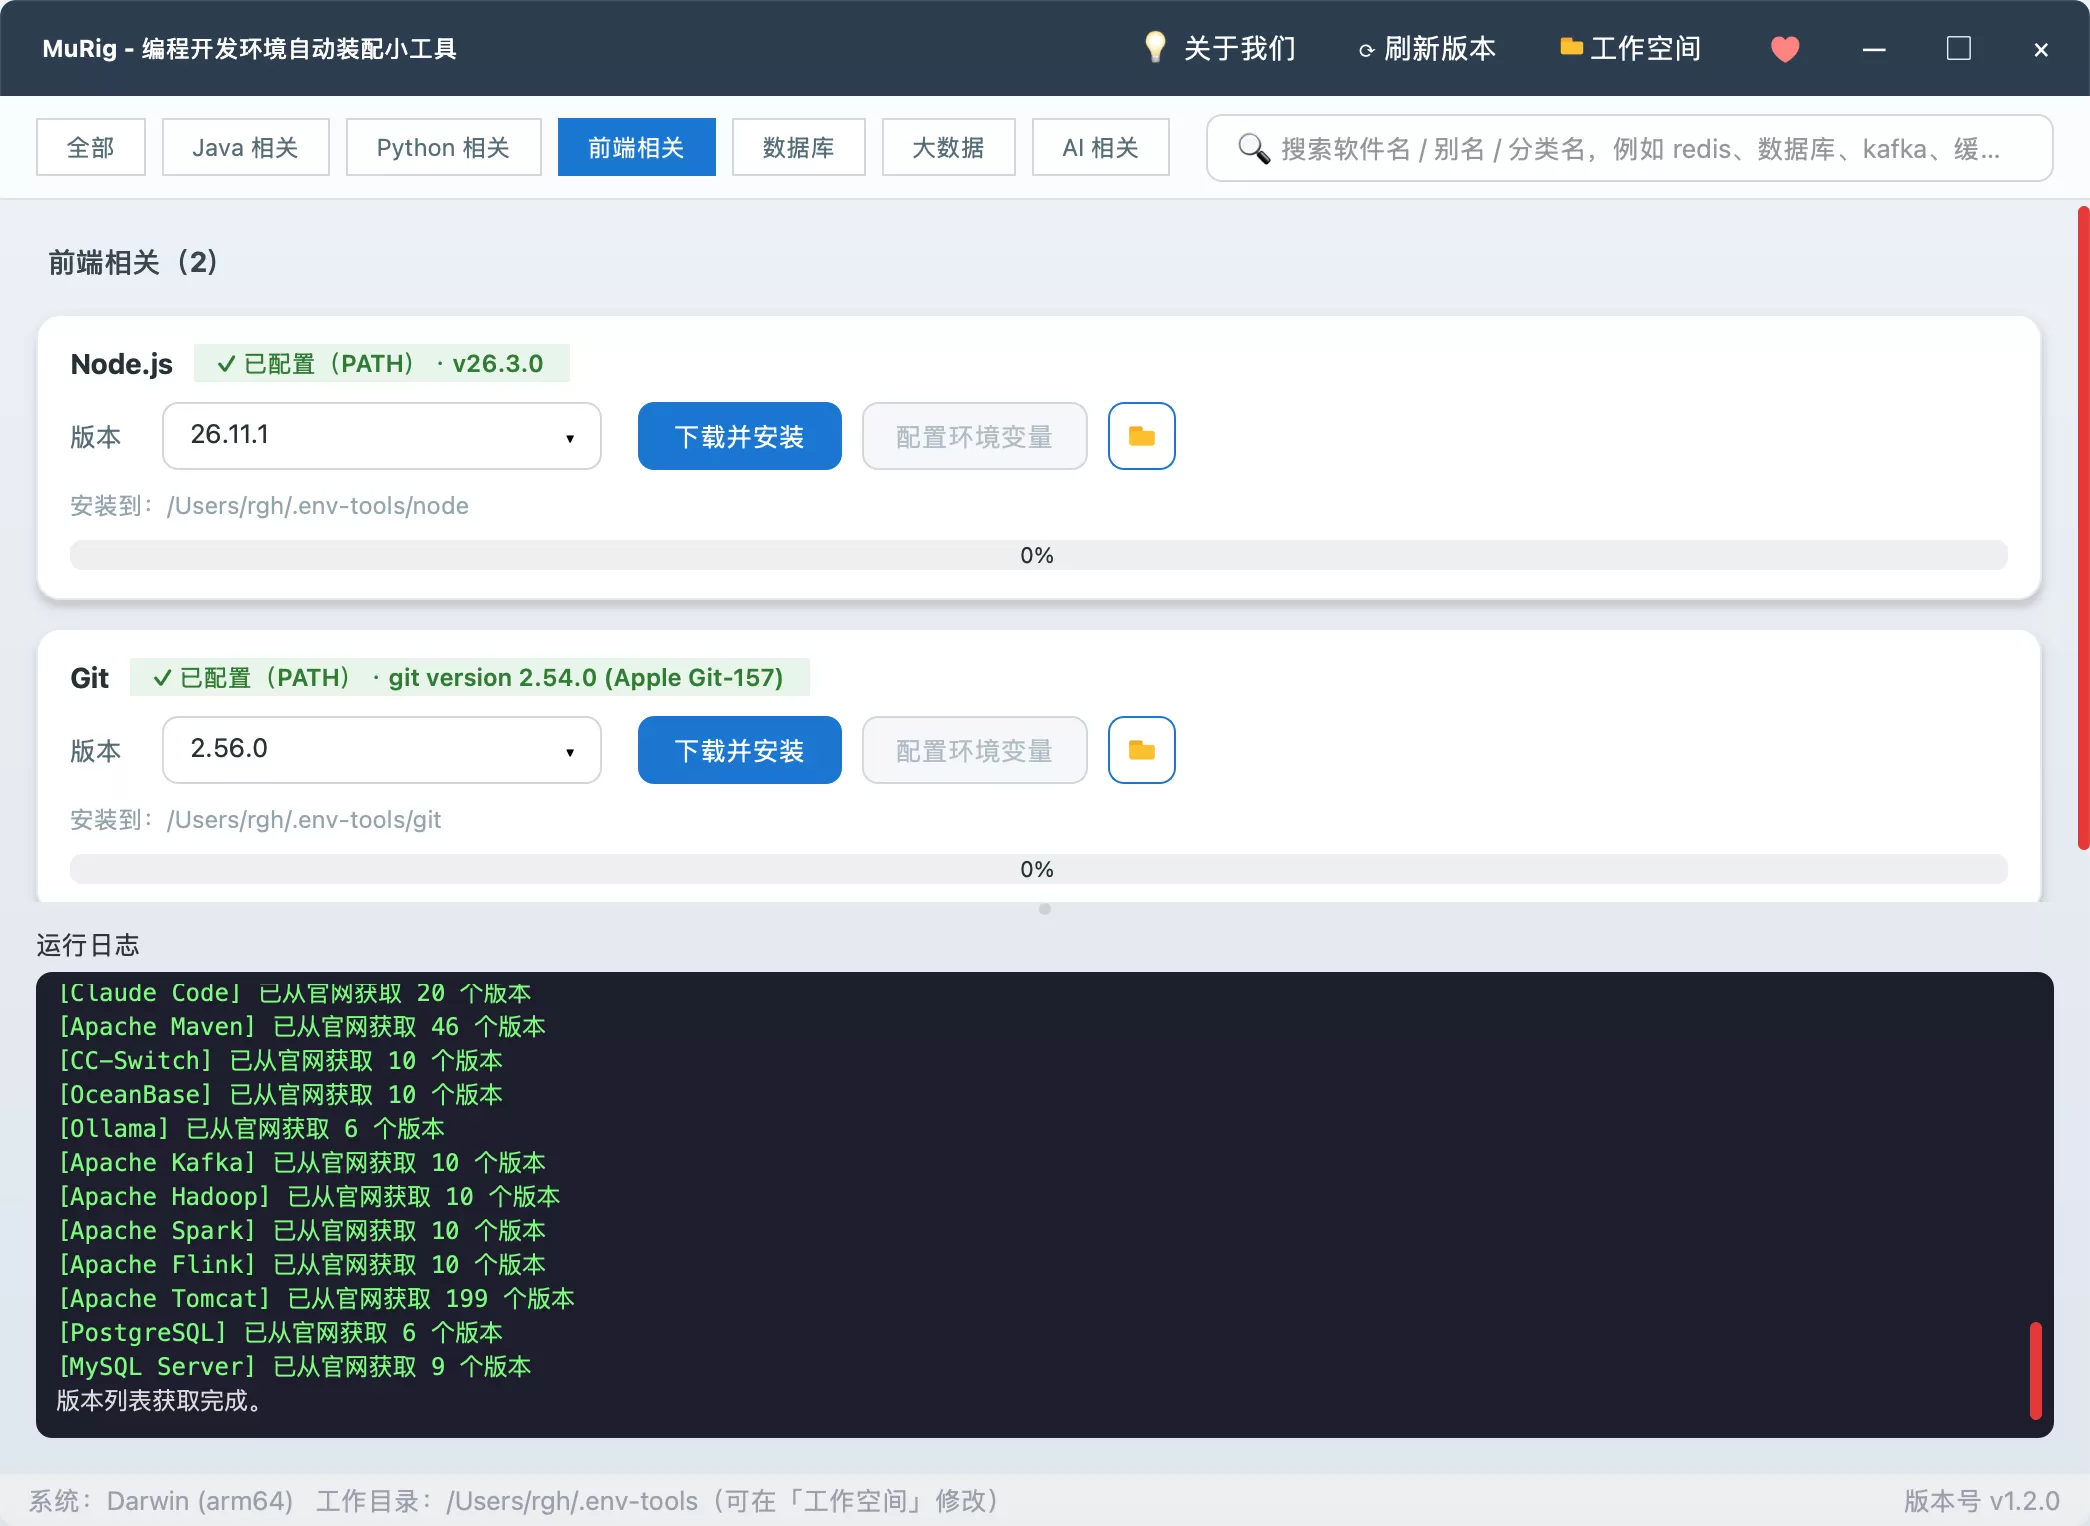2090x1526 pixels.
Task: Click 下载并安装 for Git
Action: click(739, 750)
